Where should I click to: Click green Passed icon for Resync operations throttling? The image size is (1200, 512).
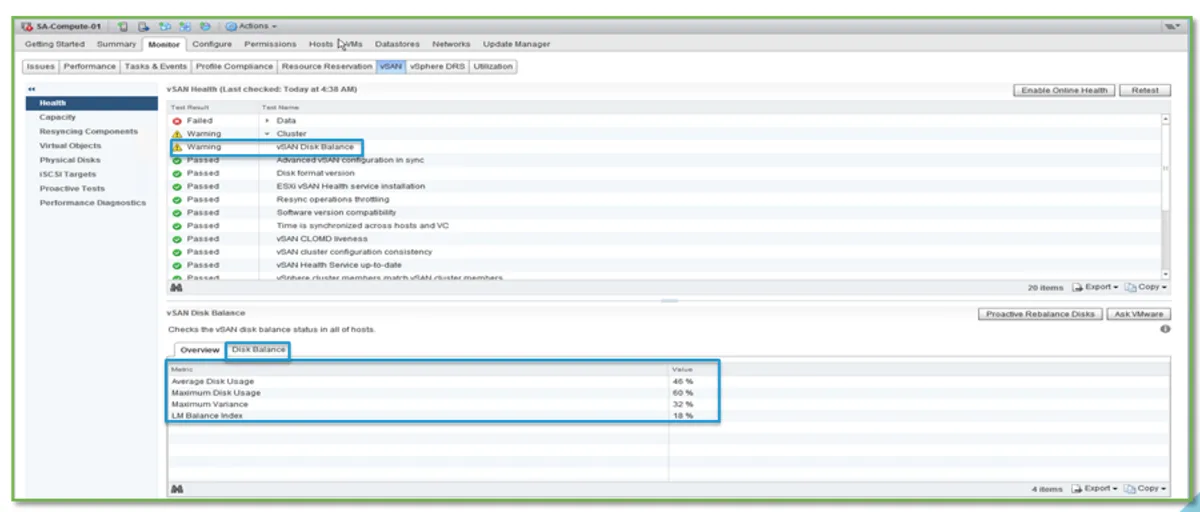click(x=176, y=199)
